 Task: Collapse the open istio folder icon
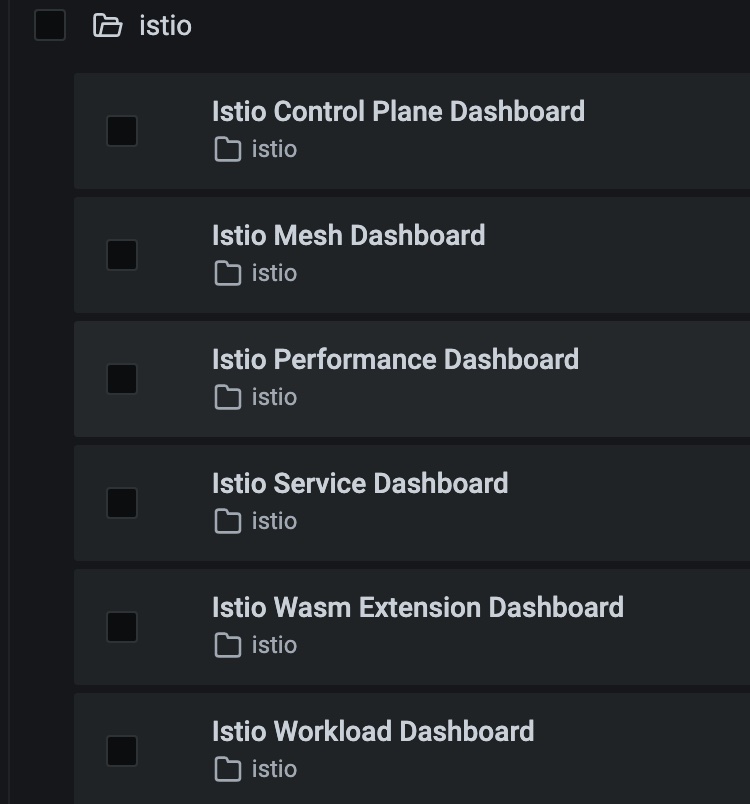pyautogui.click(x=107, y=25)
